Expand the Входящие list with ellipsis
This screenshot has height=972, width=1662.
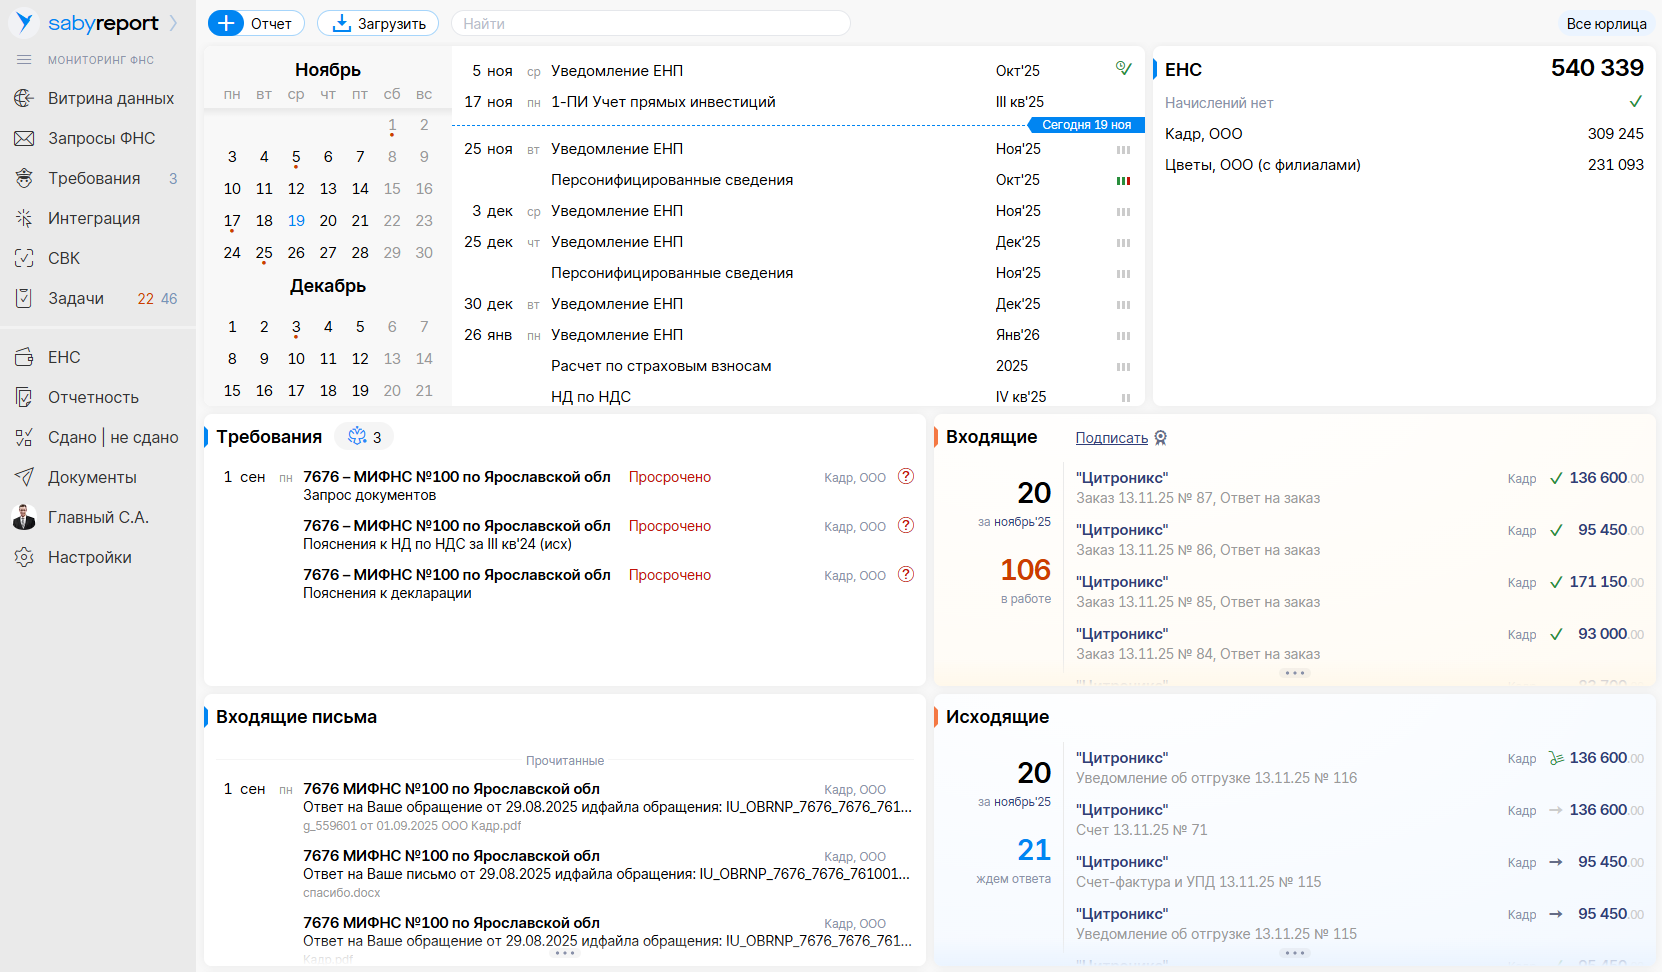1295,673
